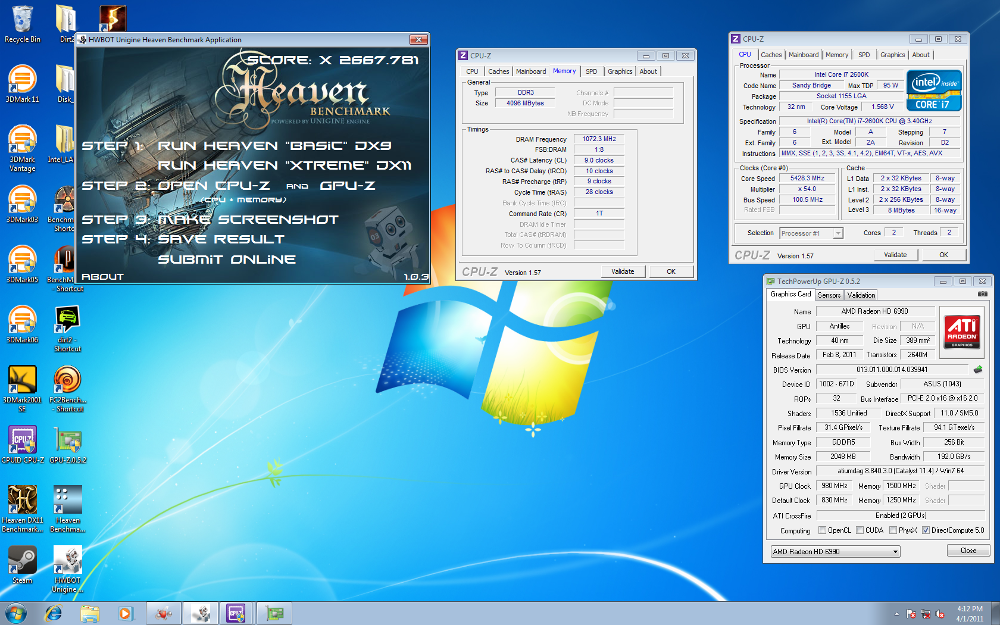Click OK in the CPU-Z Memory window
1000x625 pixels.
coord(671,272)
